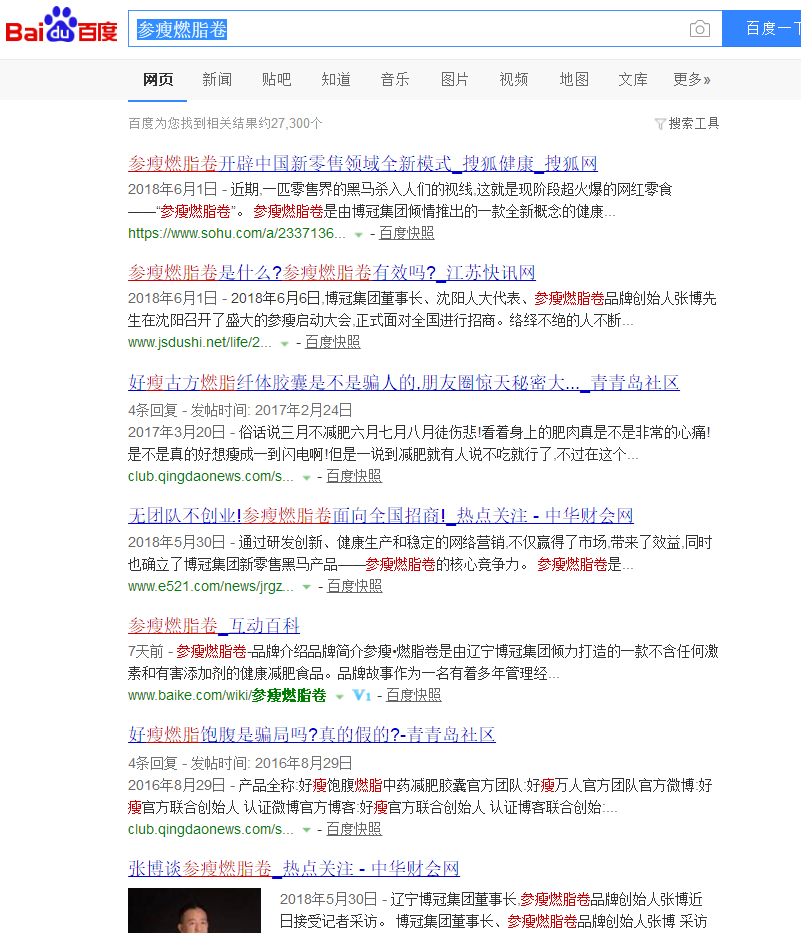The image size is (801, 933).
Task: Go to the 知道 tab
Action: tap(336, 79)
